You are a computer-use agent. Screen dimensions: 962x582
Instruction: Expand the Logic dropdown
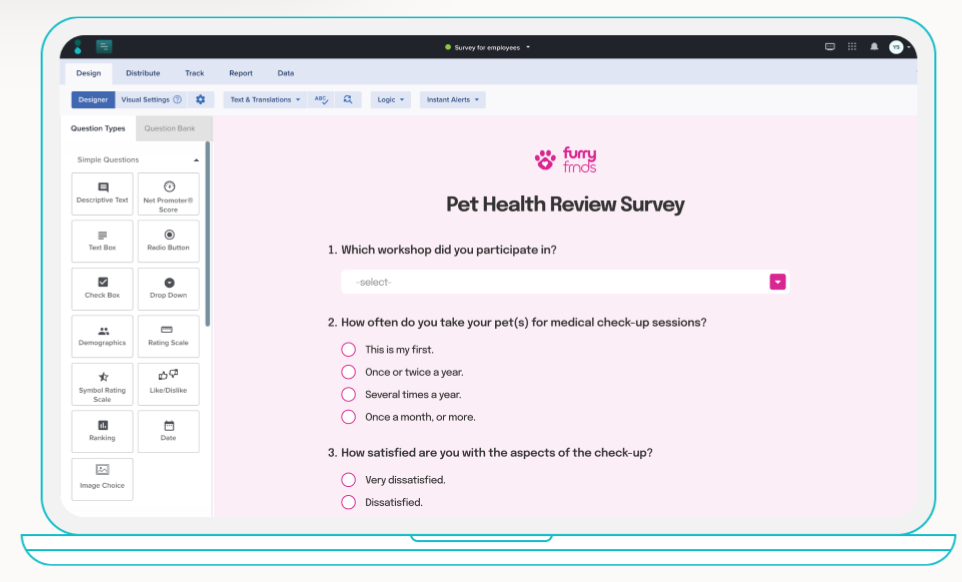390,100
